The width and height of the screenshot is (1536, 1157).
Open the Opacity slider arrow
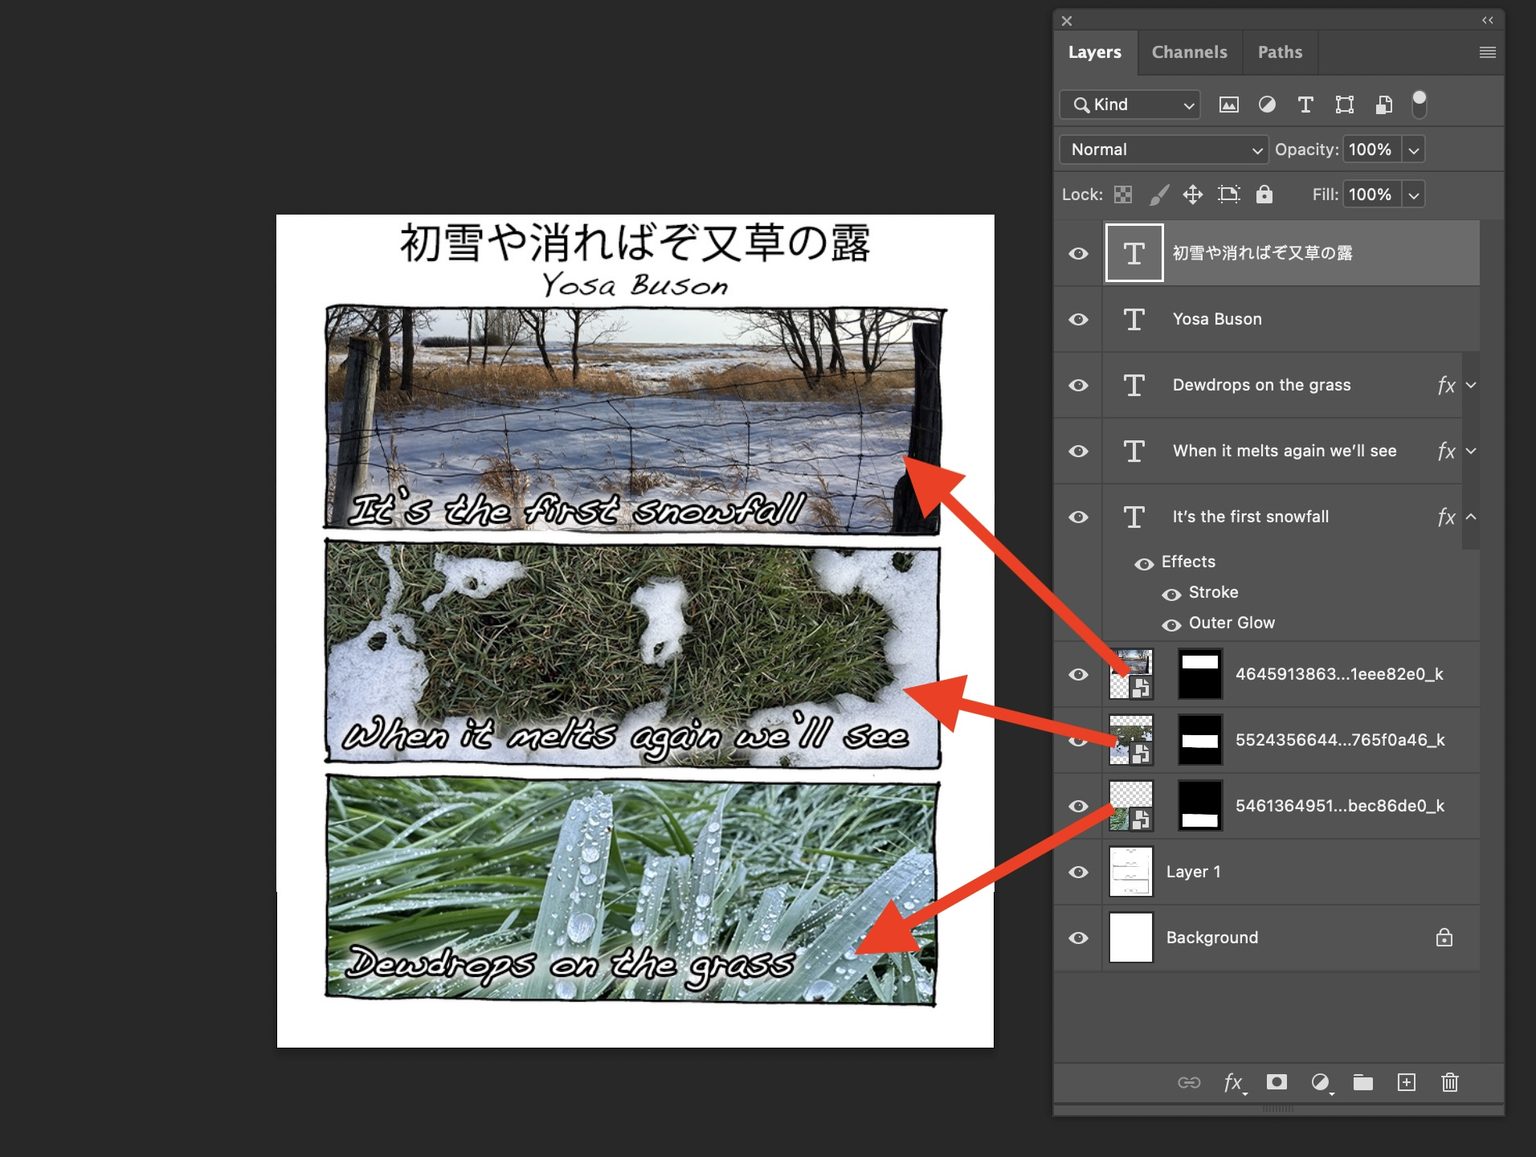pyautogui.click(x=1413, y=150)
